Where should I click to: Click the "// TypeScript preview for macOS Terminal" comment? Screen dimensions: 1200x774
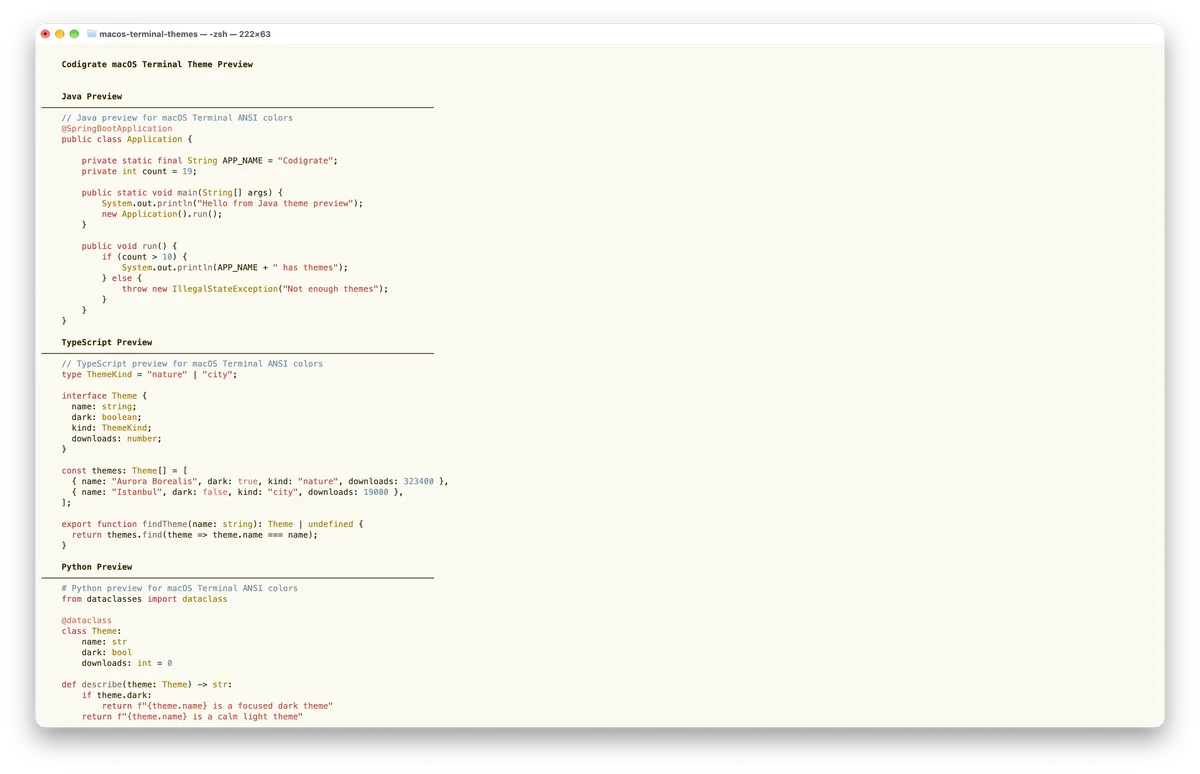192,364
